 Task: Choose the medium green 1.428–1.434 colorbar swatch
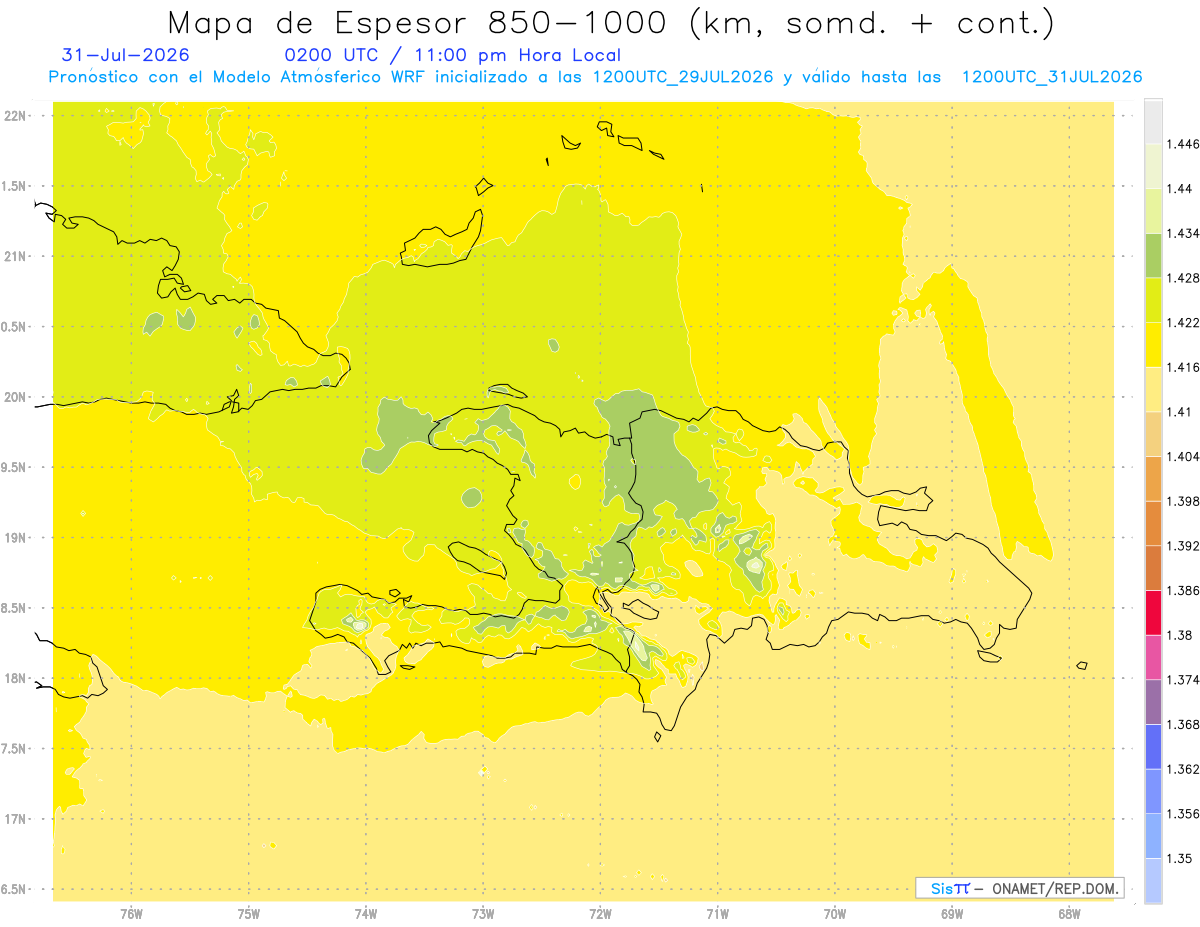[x=1154, y=255]
